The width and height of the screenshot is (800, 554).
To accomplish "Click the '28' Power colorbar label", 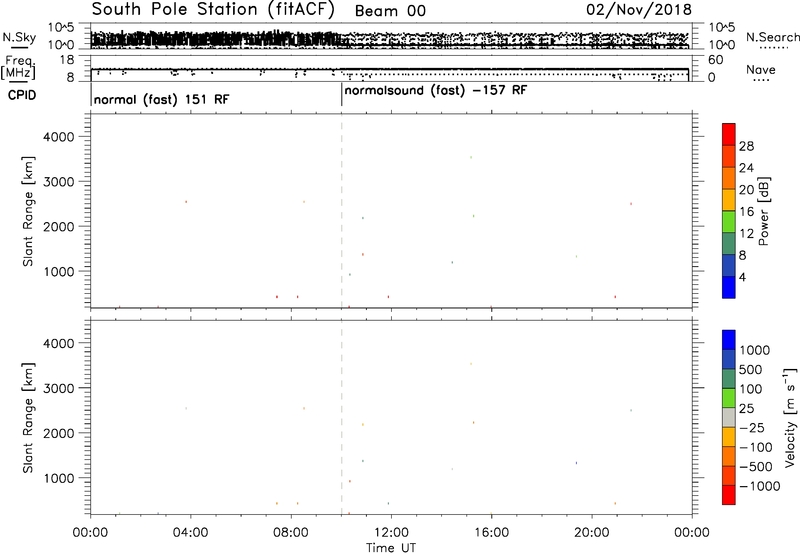I will point(746,146).
